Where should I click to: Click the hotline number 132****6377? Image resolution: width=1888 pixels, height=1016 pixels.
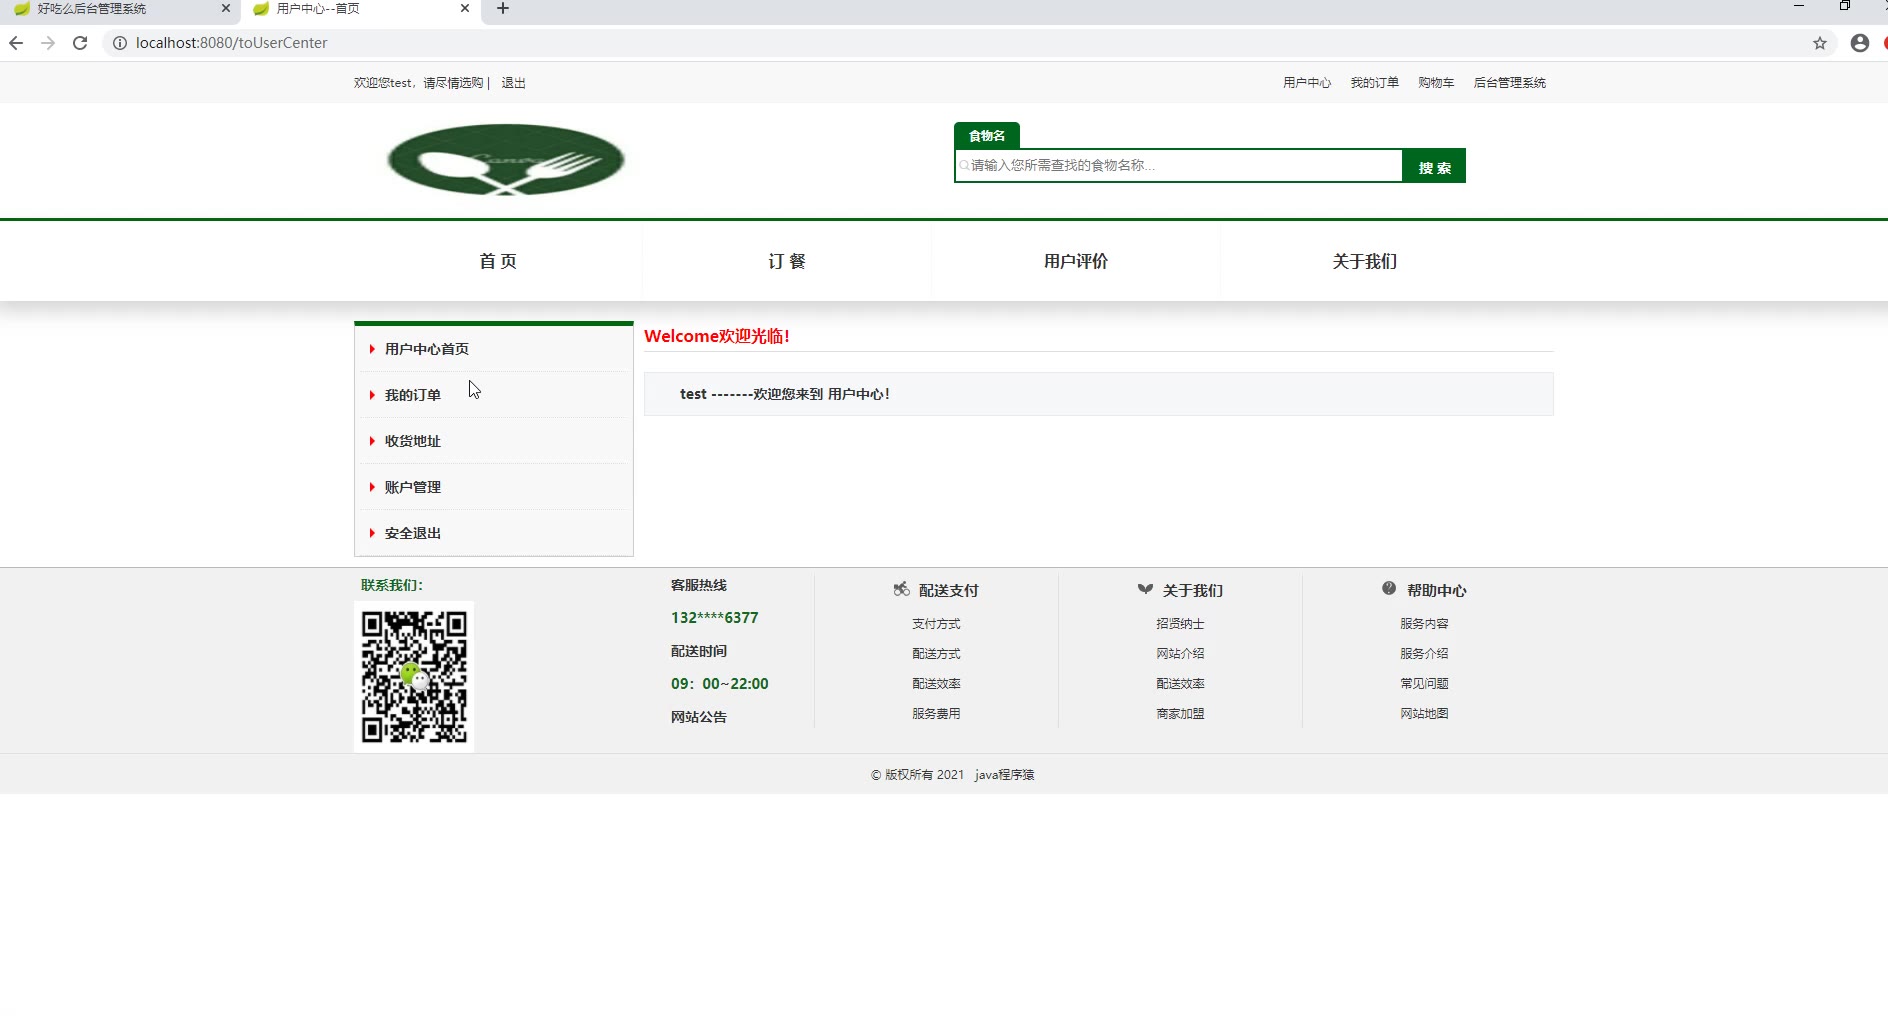[714, 618]
